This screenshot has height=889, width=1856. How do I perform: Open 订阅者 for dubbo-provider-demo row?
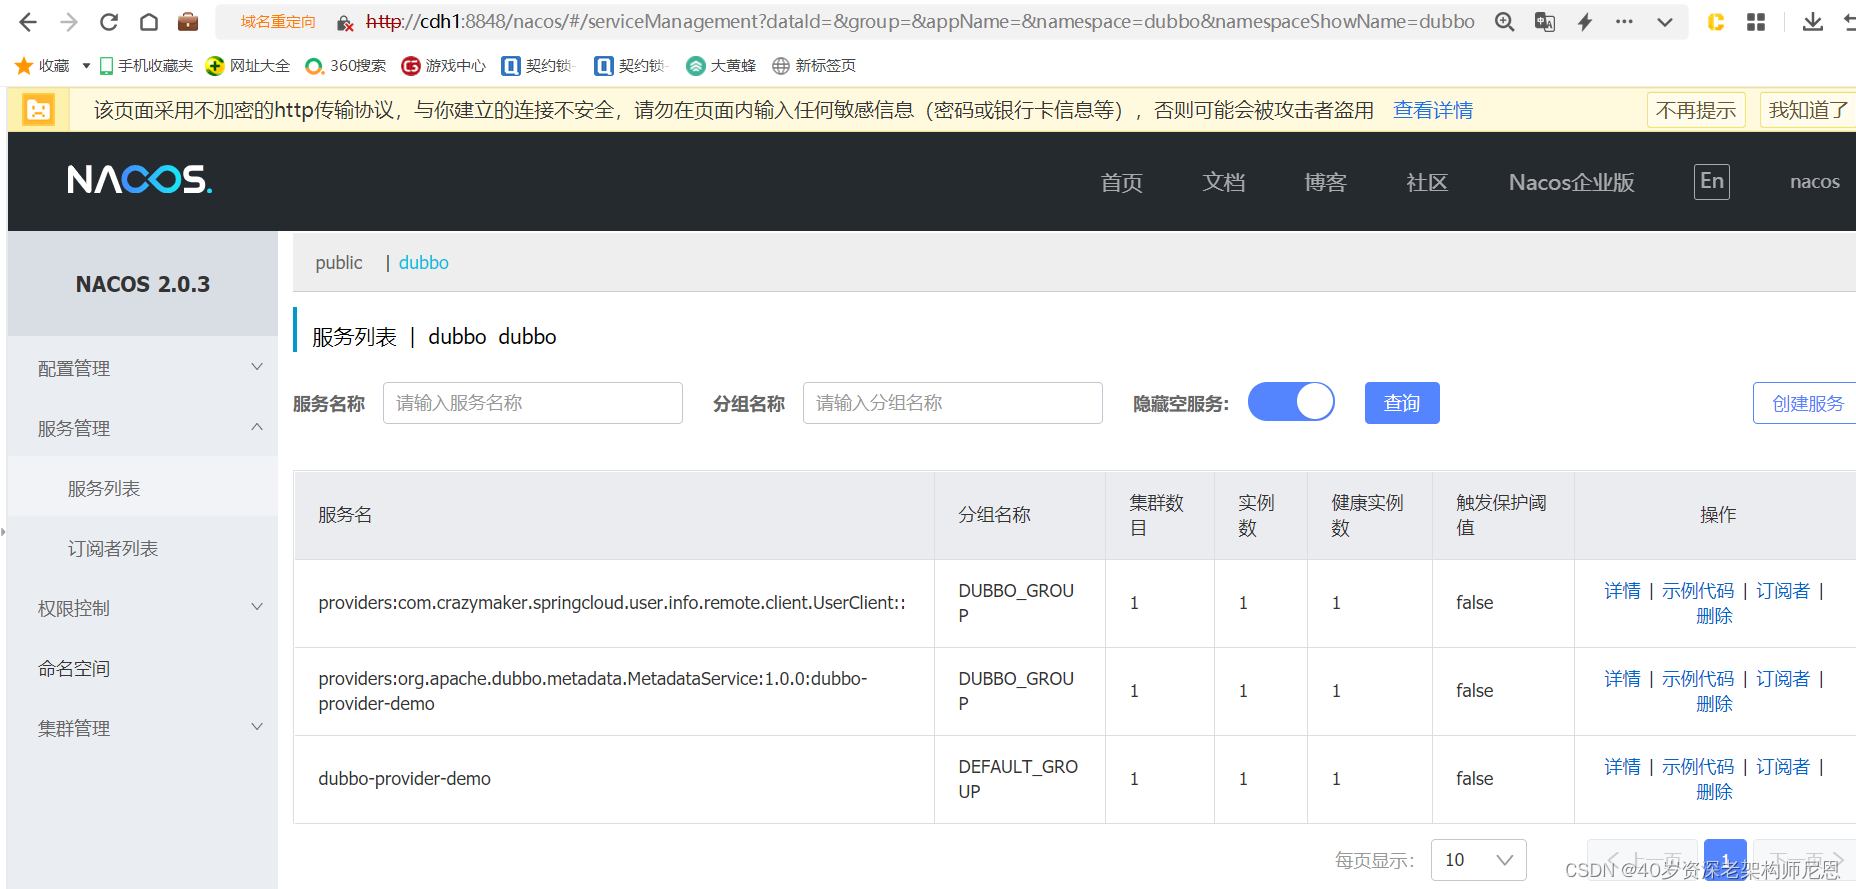[1783, 767]
